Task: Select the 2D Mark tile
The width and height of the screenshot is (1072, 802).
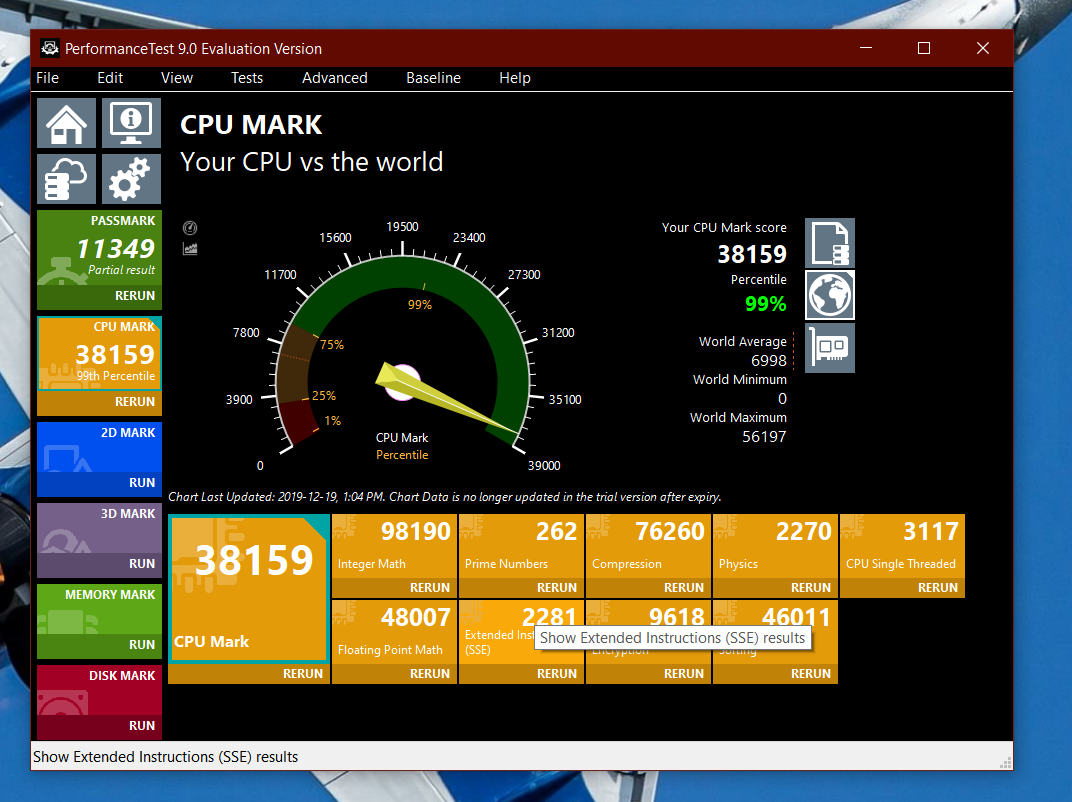Action: tap(100, 447)
